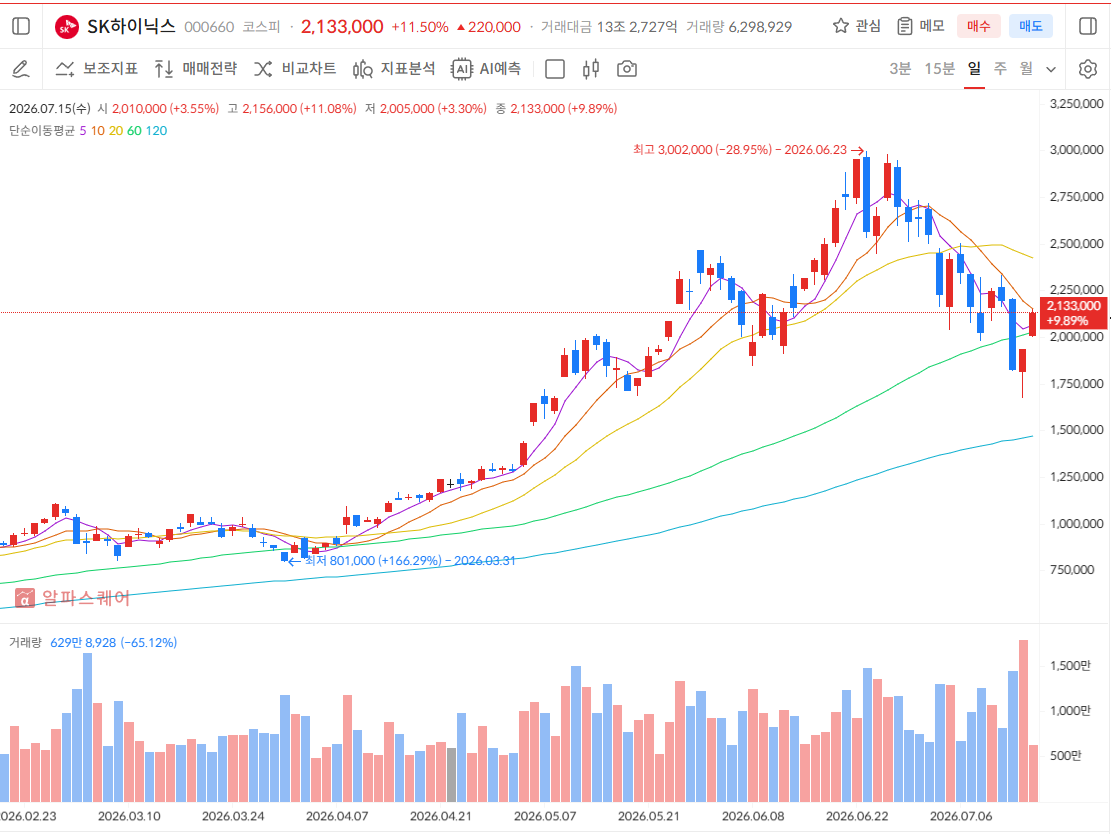Click the square layout icon
The image size is (1111, 834).
(555, 69)
